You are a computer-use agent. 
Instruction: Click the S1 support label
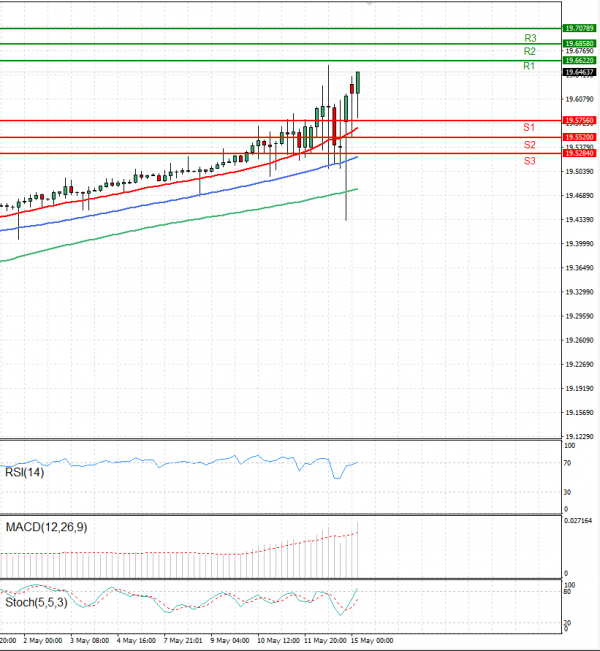(x=529, y=127)
